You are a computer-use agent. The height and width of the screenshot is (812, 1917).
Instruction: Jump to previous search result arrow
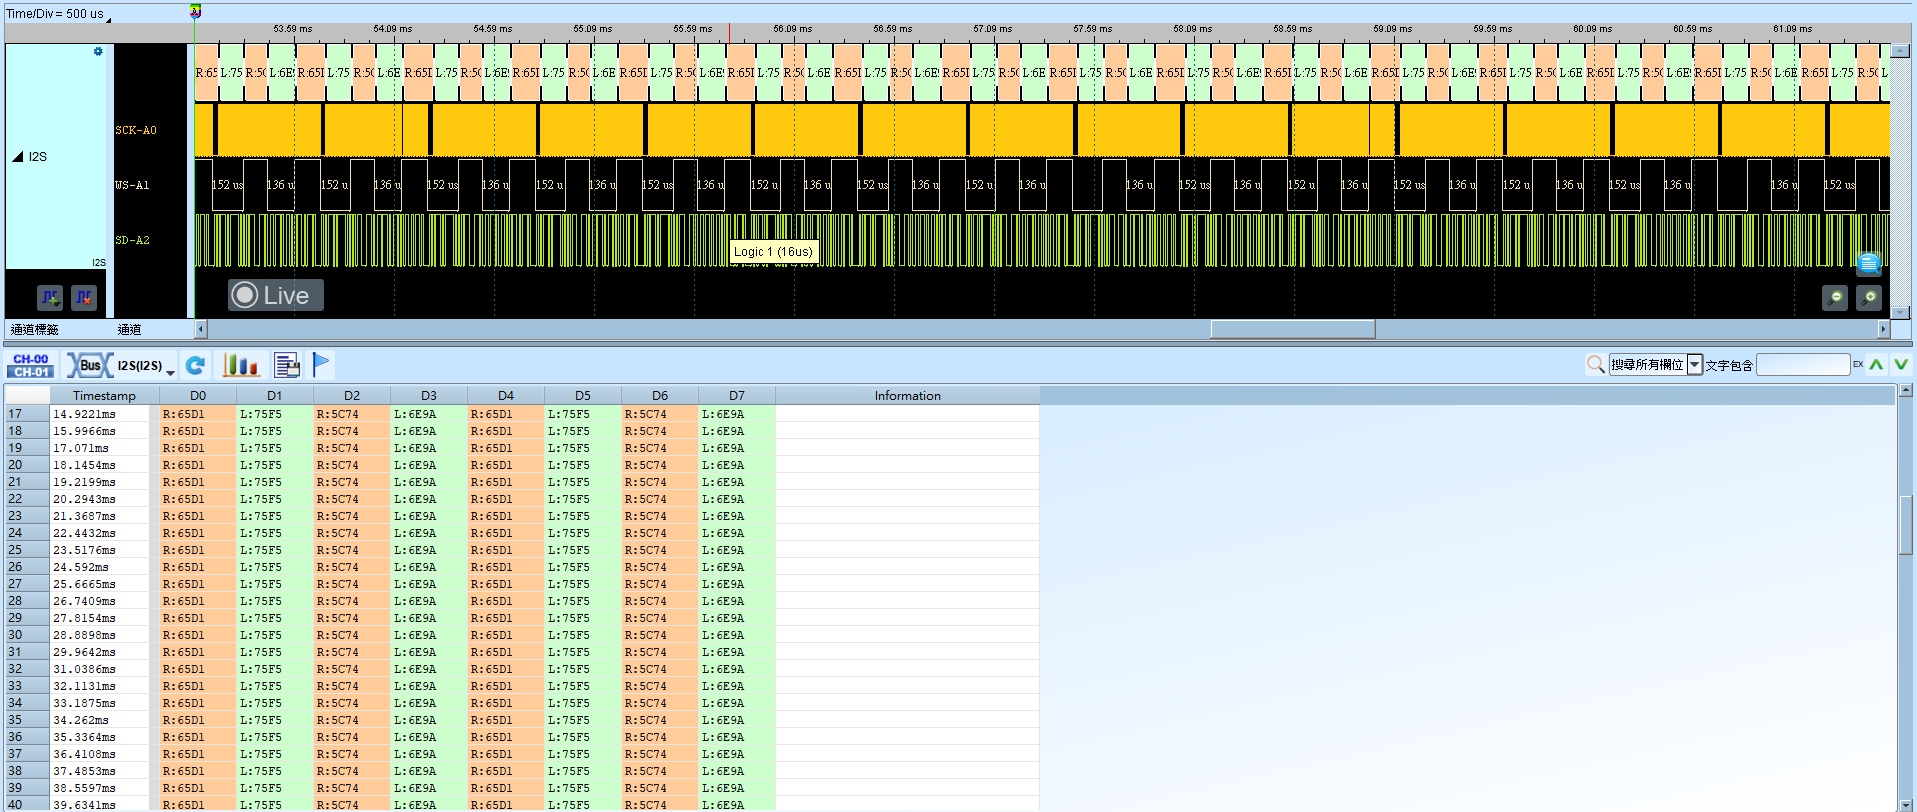tap(1877, 365)
